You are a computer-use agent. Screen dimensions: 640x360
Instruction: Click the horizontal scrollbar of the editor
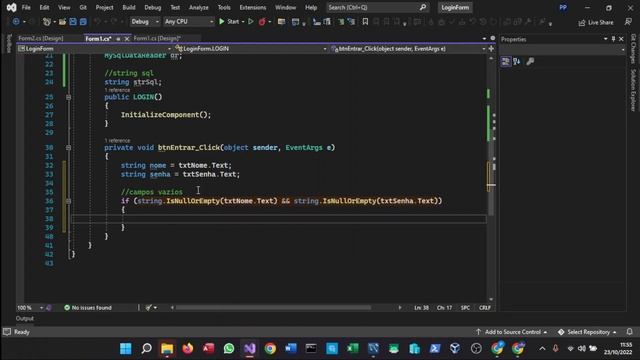[x=273, y=308]
